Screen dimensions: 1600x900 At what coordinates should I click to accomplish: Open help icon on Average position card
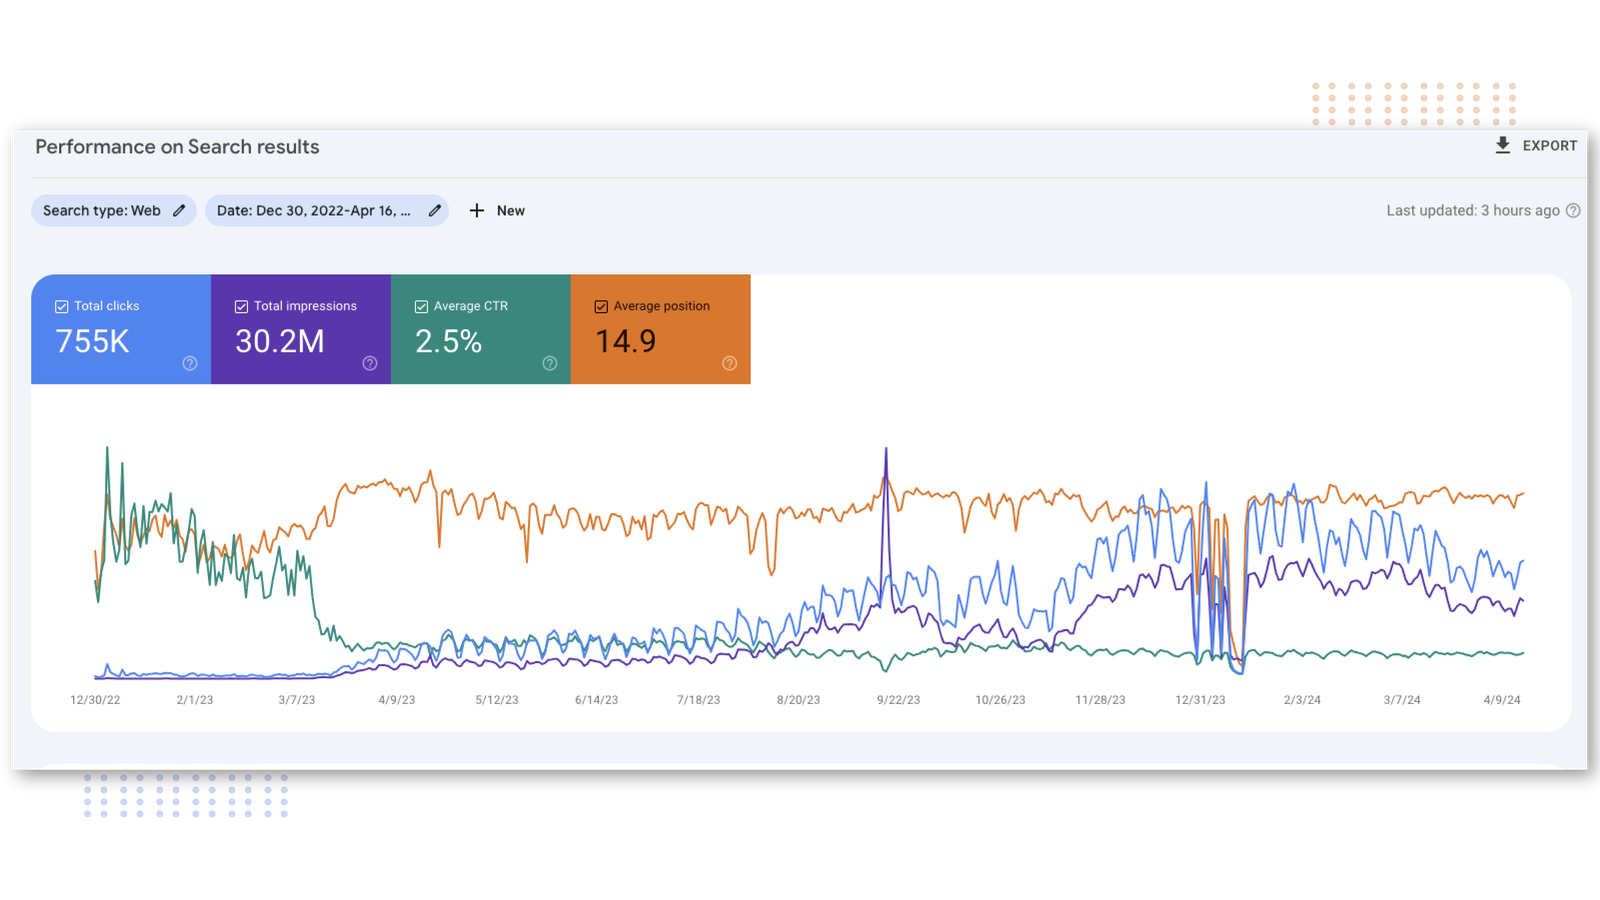coord(730,363)
